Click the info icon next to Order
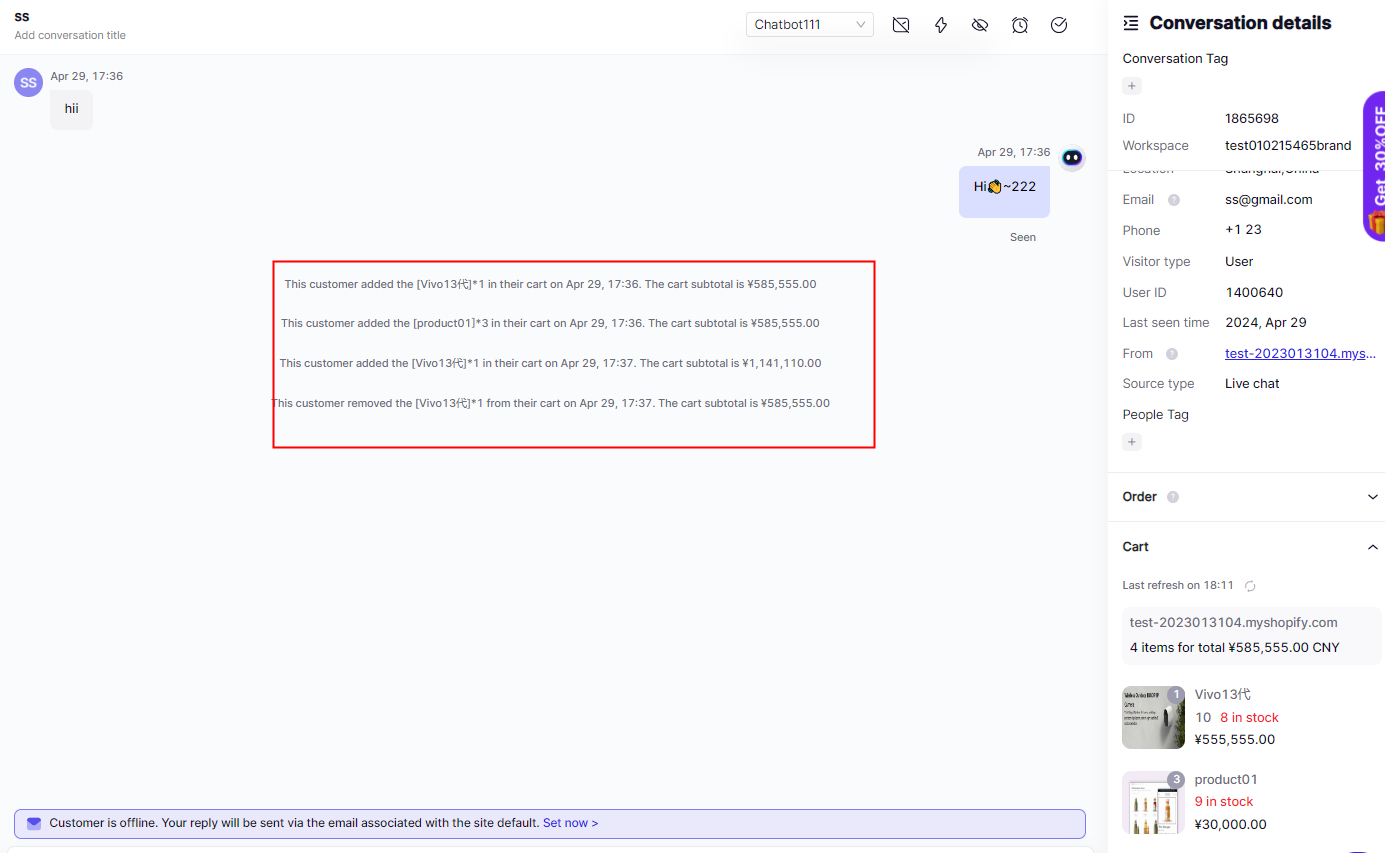The height and width of the screenshot is (853, 1385). (x=1173, y=497)
